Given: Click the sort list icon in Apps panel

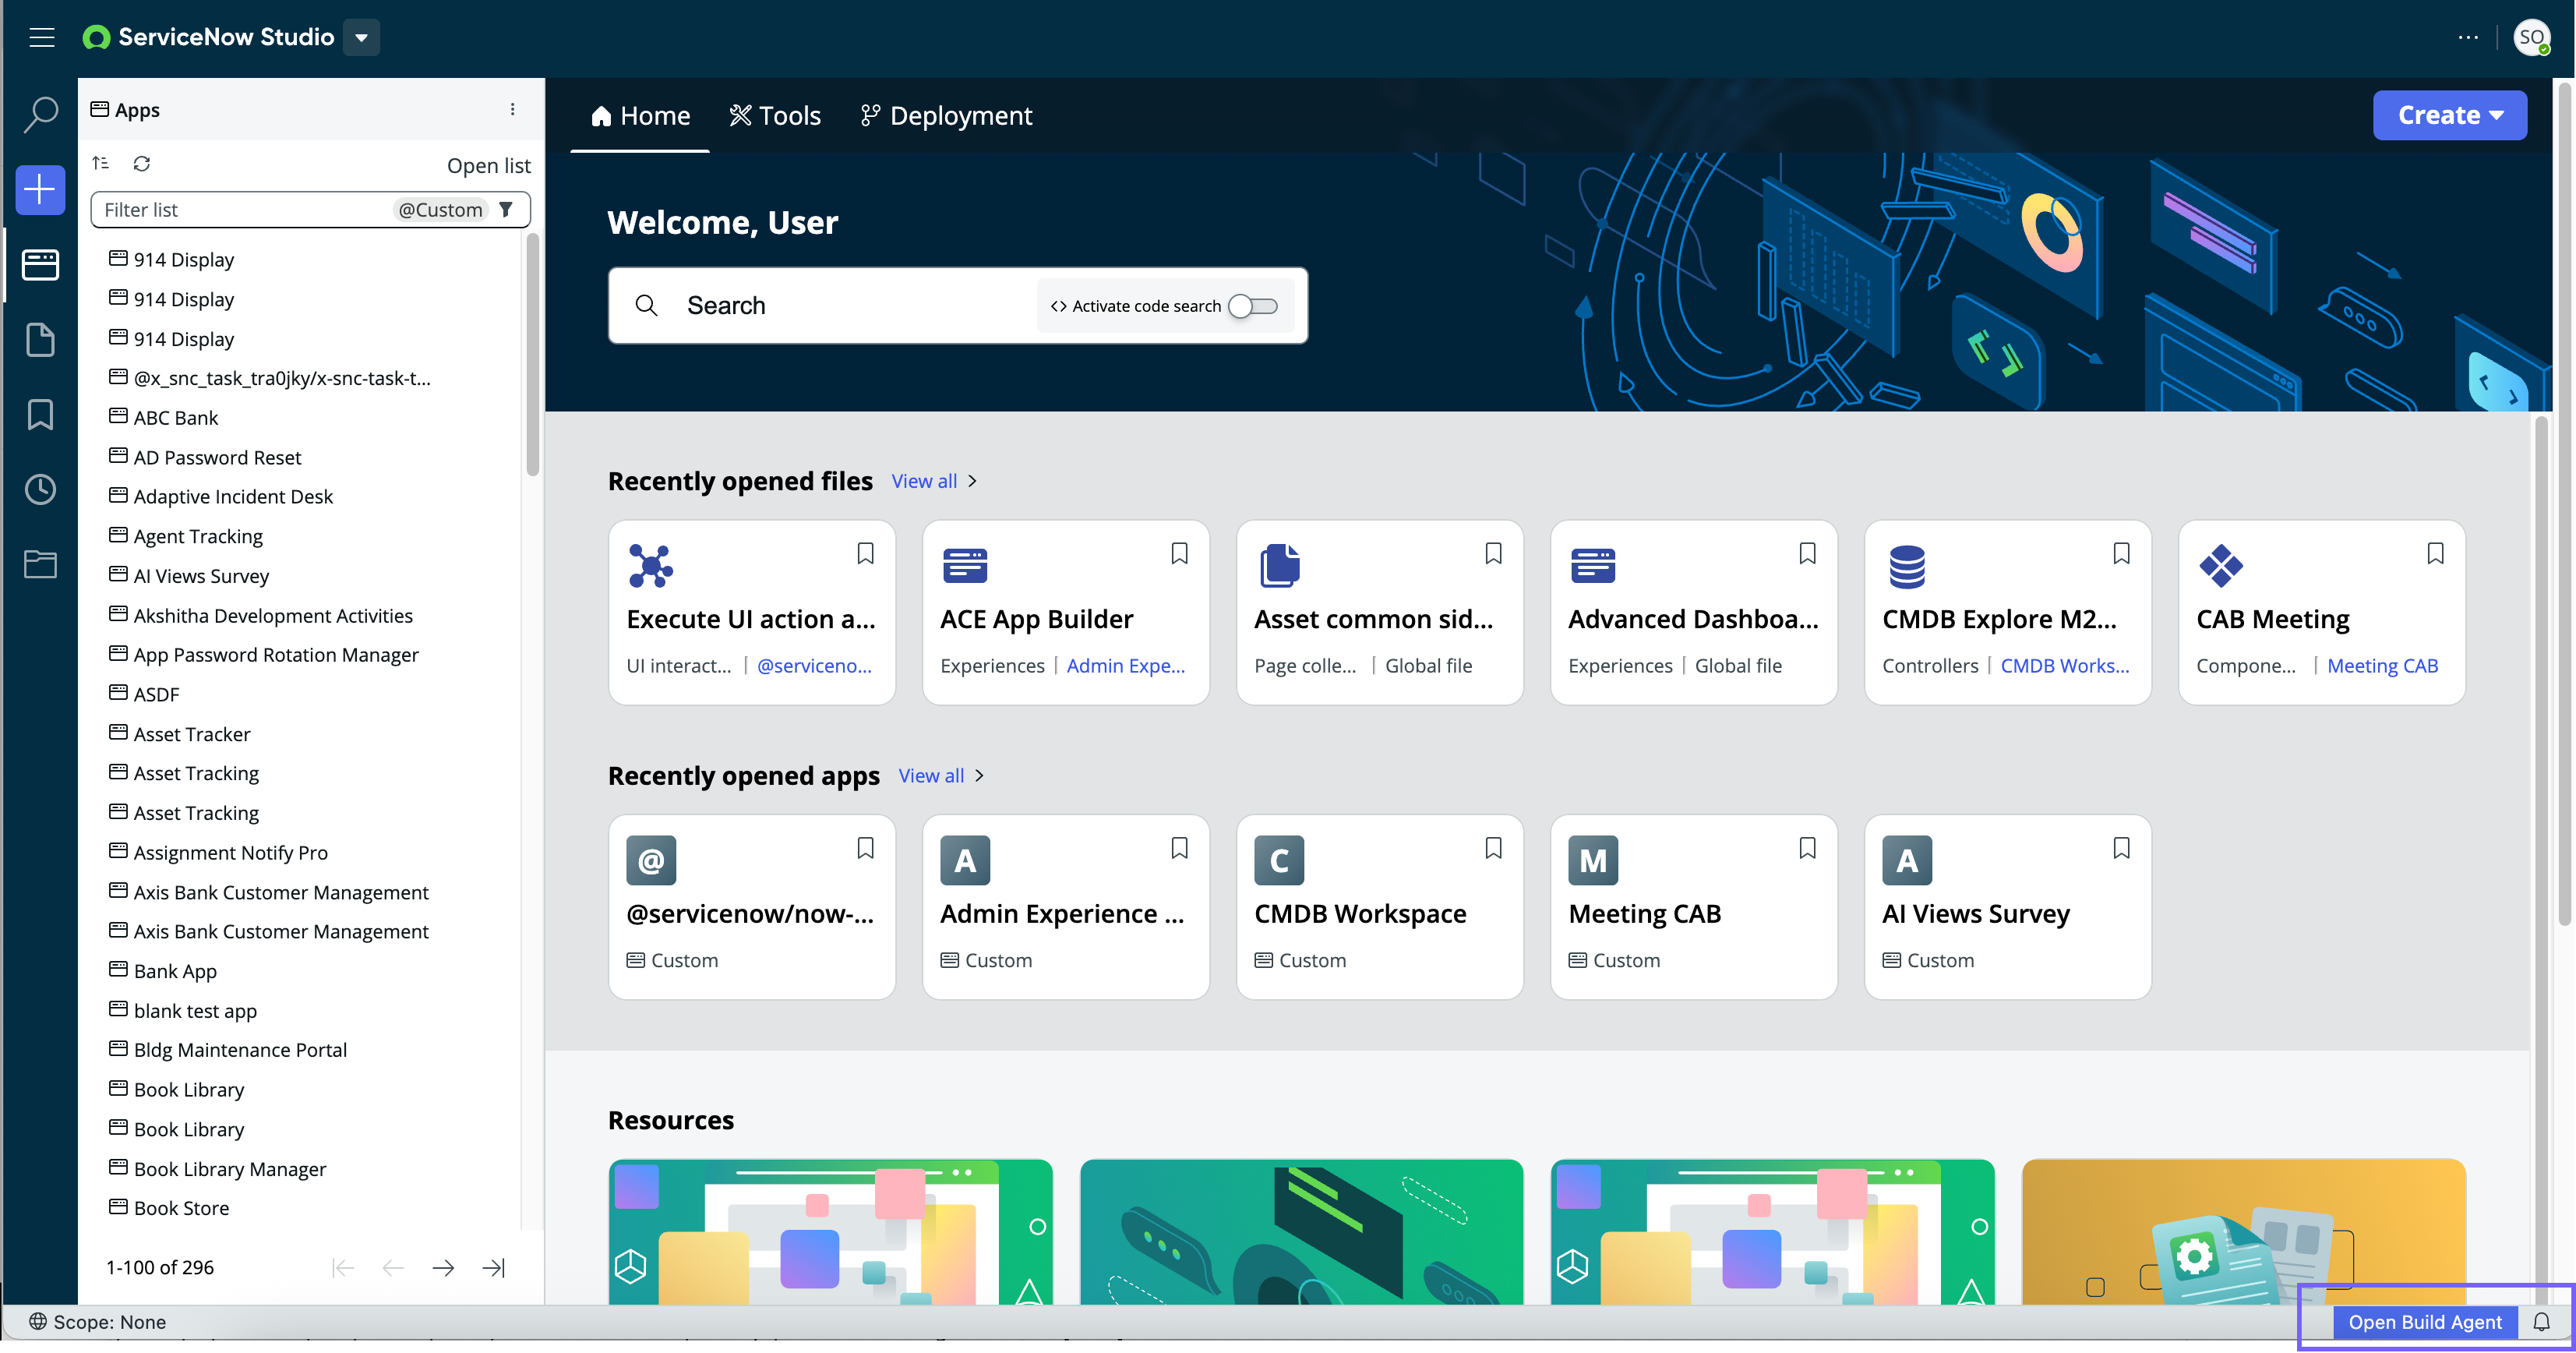Looking at the screenshot, I should [x=100, y=163].
